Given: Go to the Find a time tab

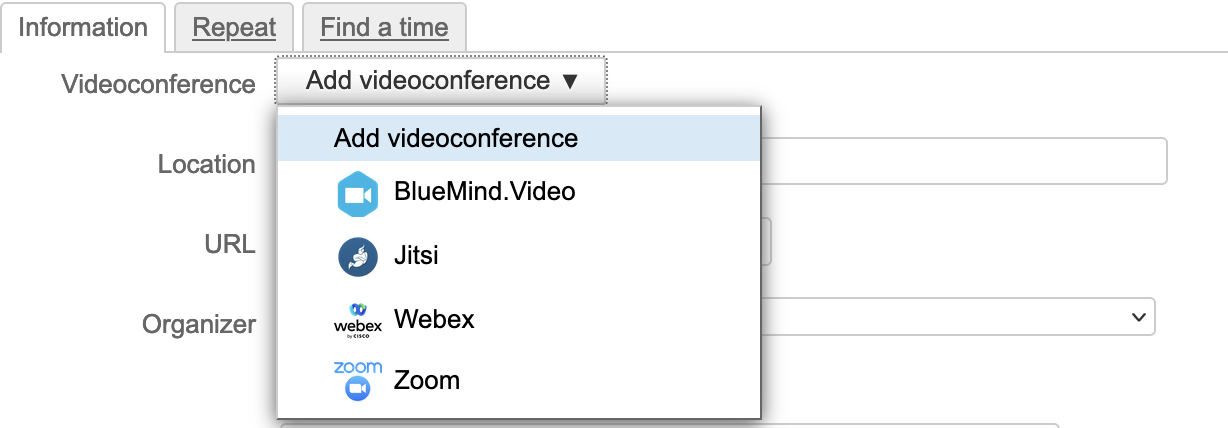Looking at the screenshot, I should tap(384, 27).
